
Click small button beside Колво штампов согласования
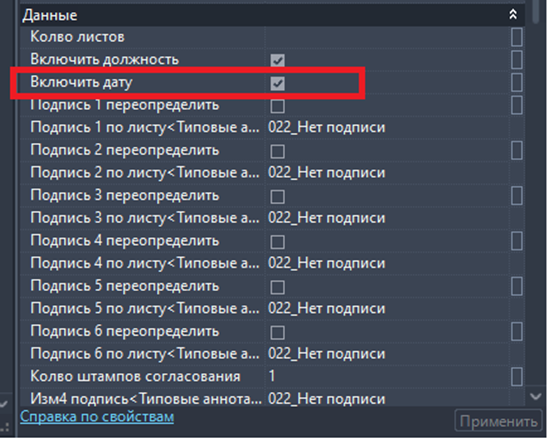click(x=517, y=377)
